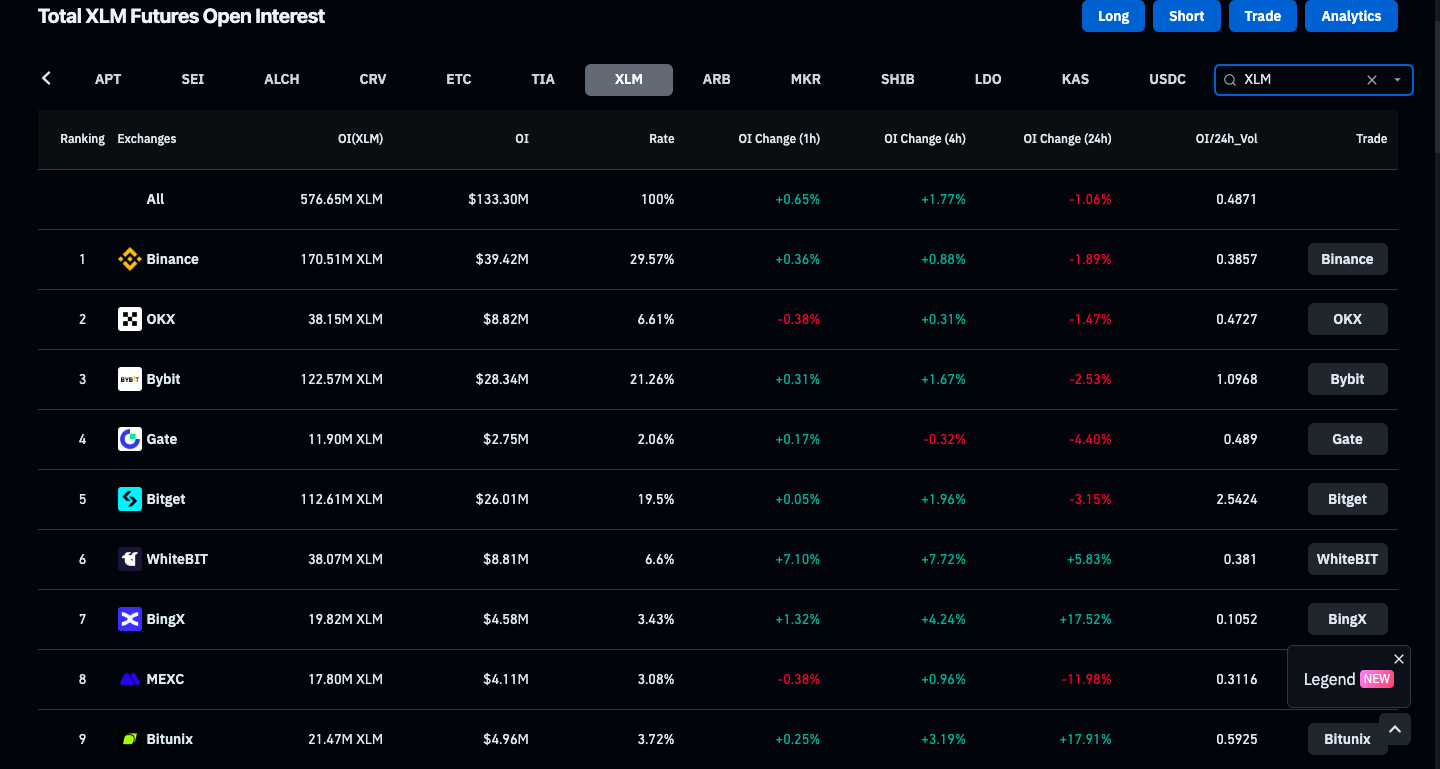
Task: Switch to the MKR coin tab
Action: 806,79
